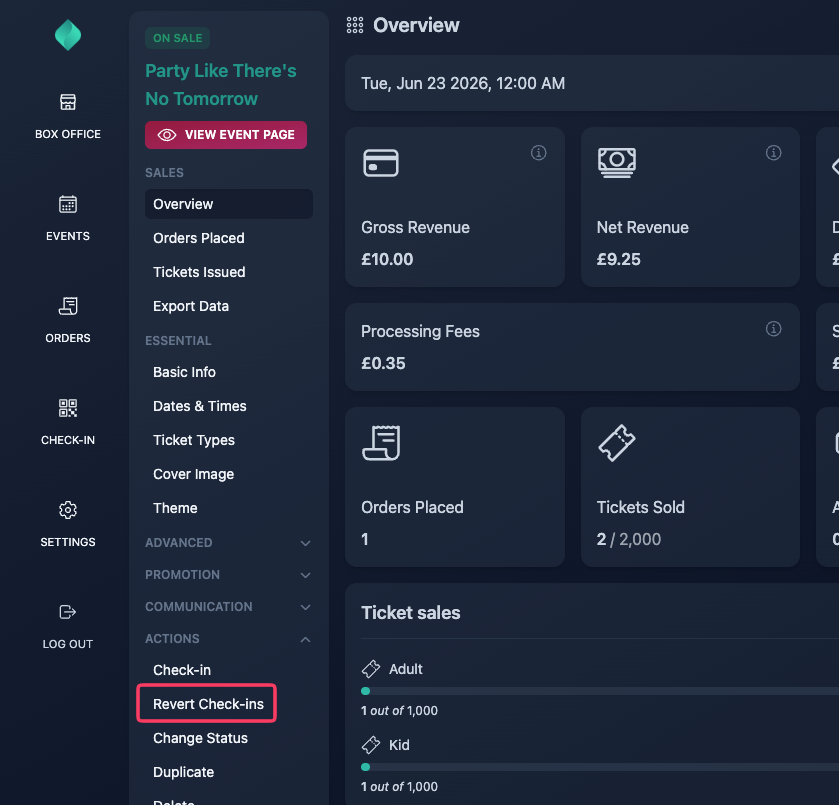Click the Tickets Sold card
Screen dimensions: 839x805
click(690, 487)
